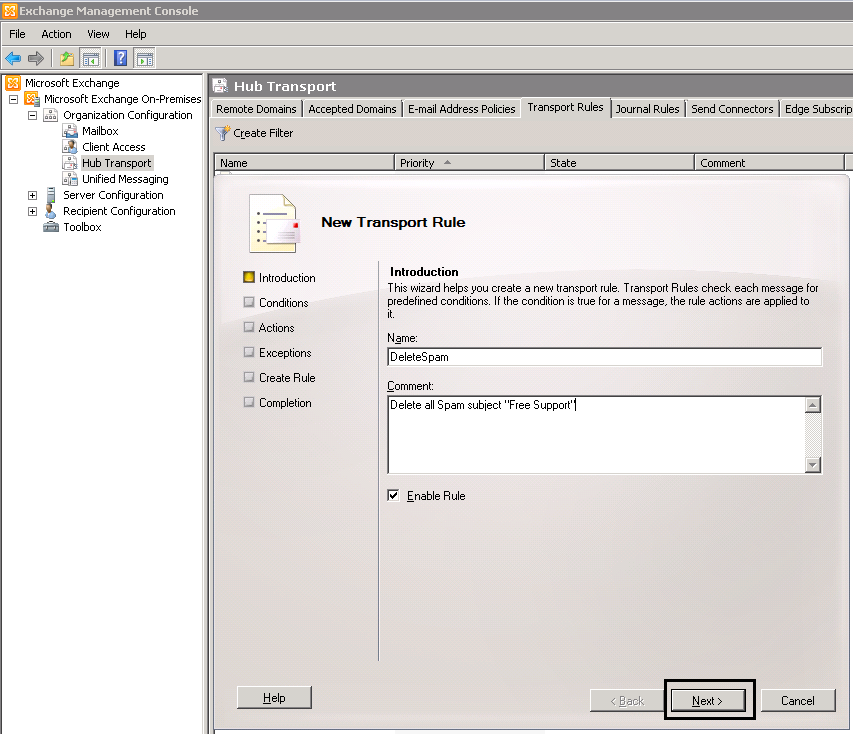Click the Forward arrow toolbar icon
This screenshot has width=853, height=734.
click(36, 58)
